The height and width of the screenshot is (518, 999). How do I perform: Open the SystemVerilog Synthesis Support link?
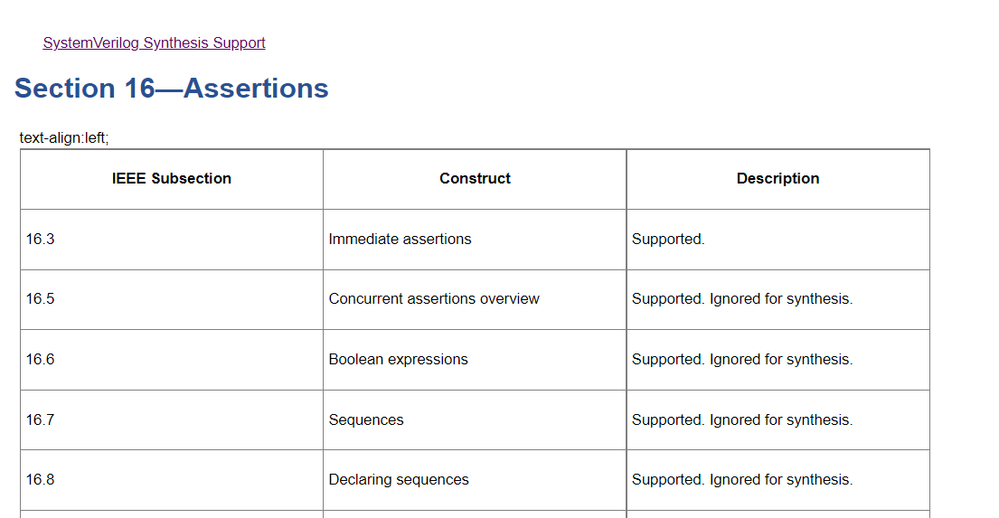tap(154, 43)
